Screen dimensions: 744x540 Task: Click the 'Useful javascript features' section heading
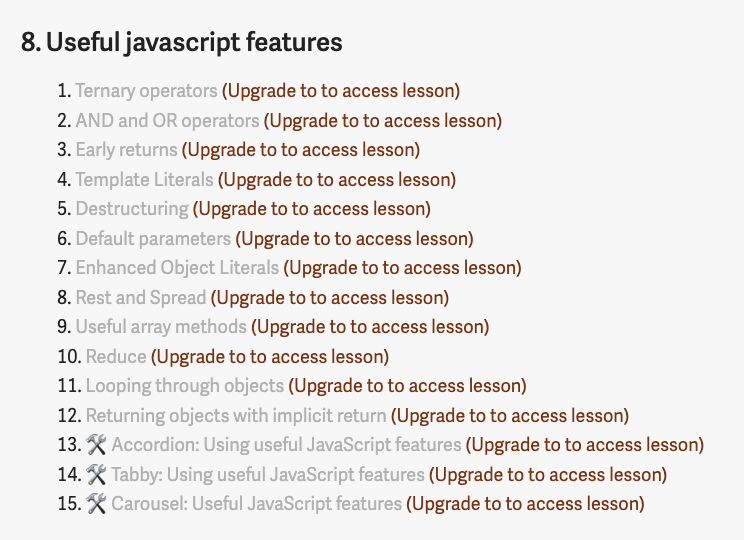pos(182,43)
